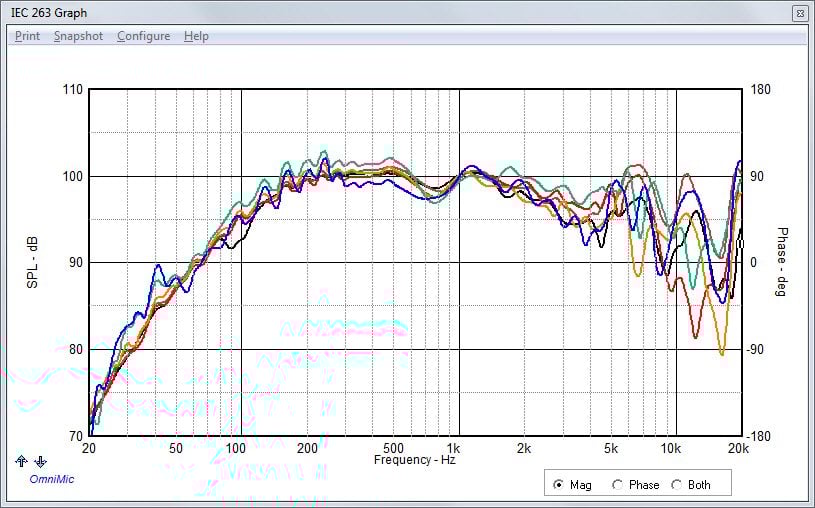
Task: Open the Print menu
Action: point(27,36)
